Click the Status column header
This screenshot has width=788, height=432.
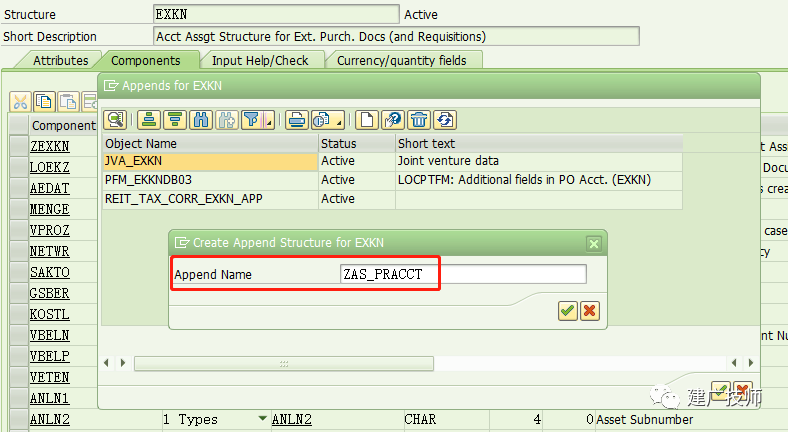pyautogui.click(x=357, y=143)
